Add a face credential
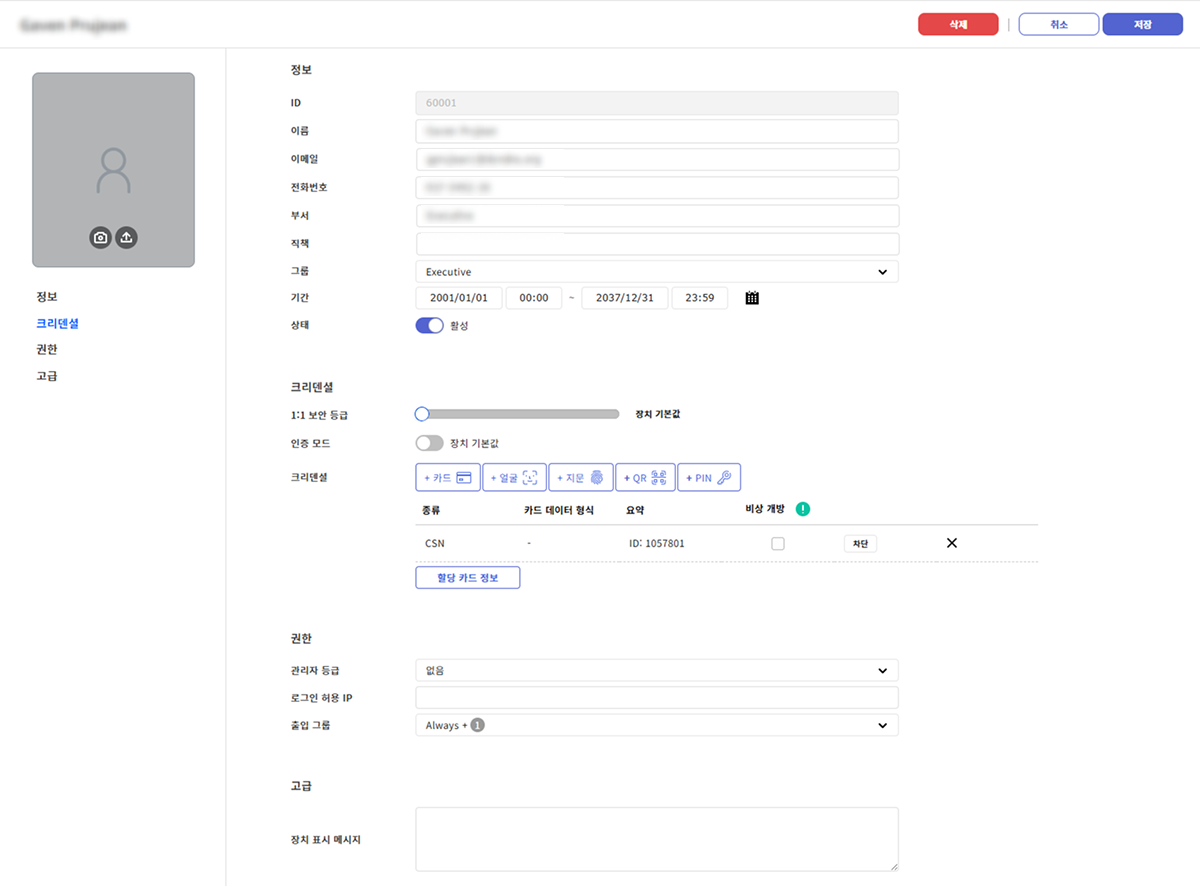The width and height of the screenshot is (1200, 886). [514, 478]
